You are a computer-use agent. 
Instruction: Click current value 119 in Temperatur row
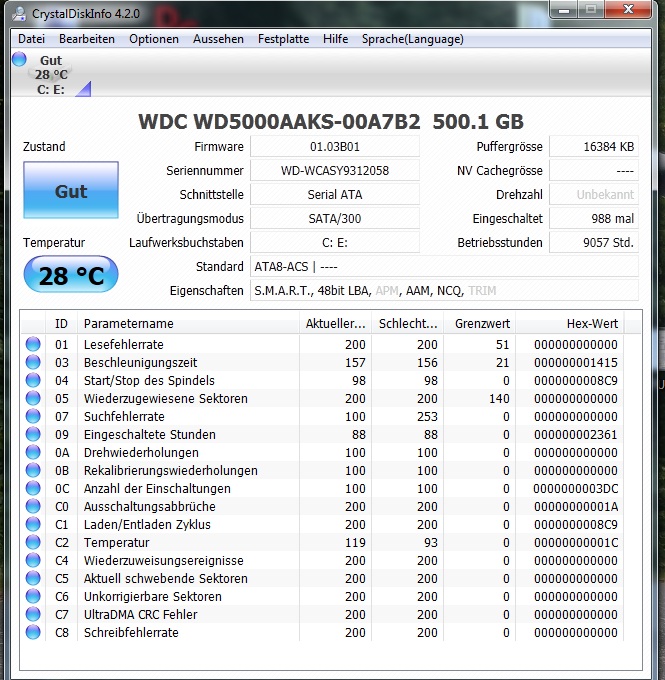tap(355, 543)
